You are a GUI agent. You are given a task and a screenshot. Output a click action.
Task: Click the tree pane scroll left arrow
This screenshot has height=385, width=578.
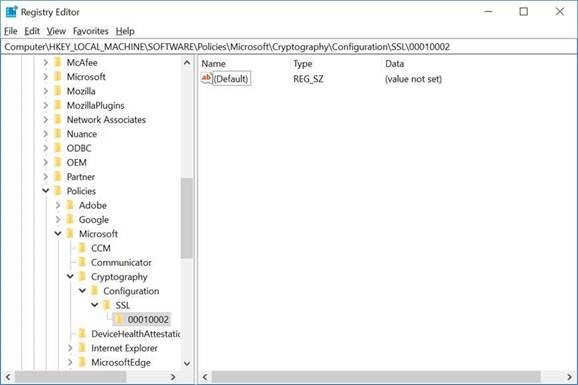pos(7,377)
